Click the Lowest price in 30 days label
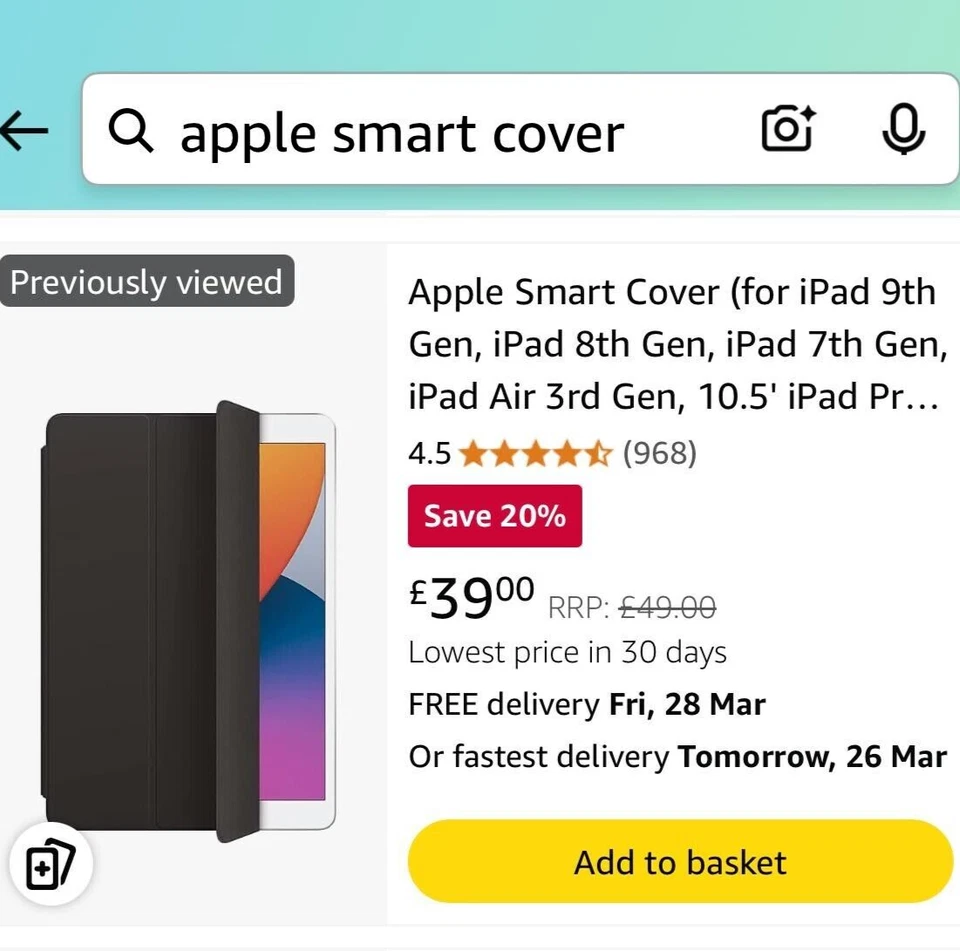Viewport: 960px width, 951px height. (567, 652)
